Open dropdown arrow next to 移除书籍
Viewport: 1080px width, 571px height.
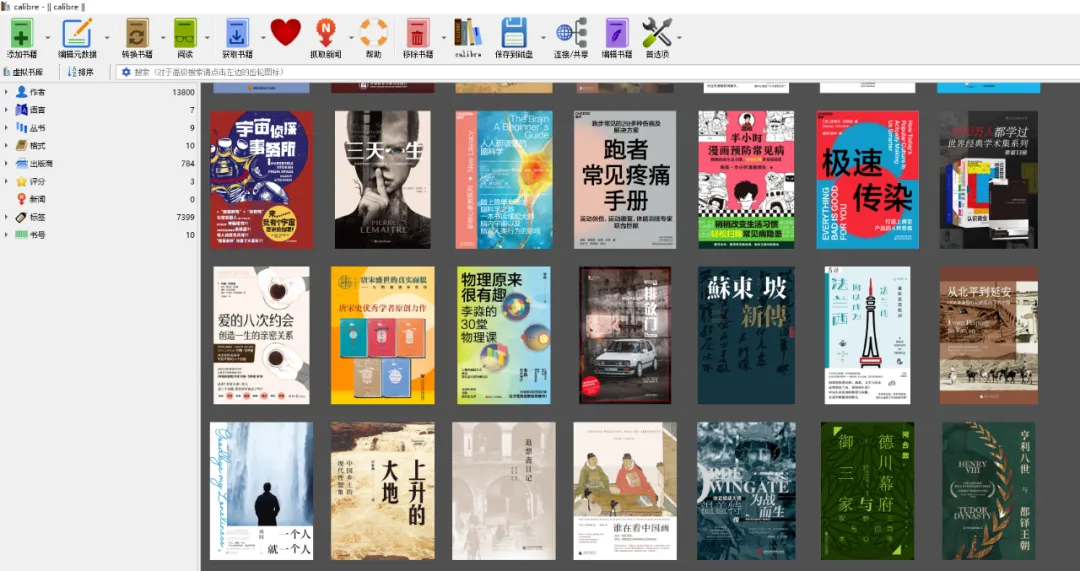444,37
